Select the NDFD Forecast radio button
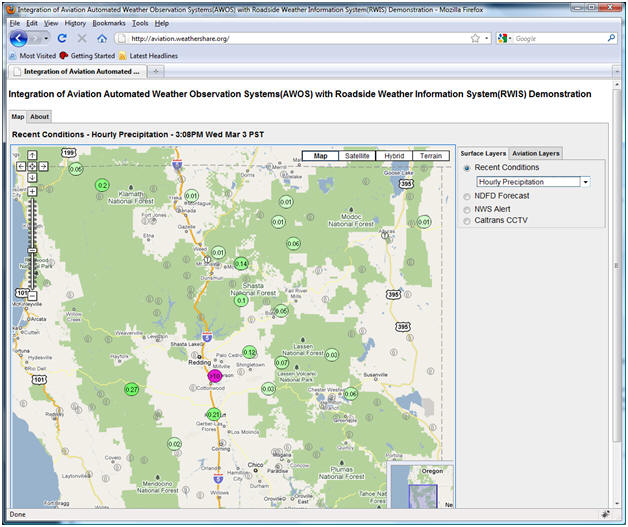Viewport: 628px width, 527px height. click(x=467, y=197)
